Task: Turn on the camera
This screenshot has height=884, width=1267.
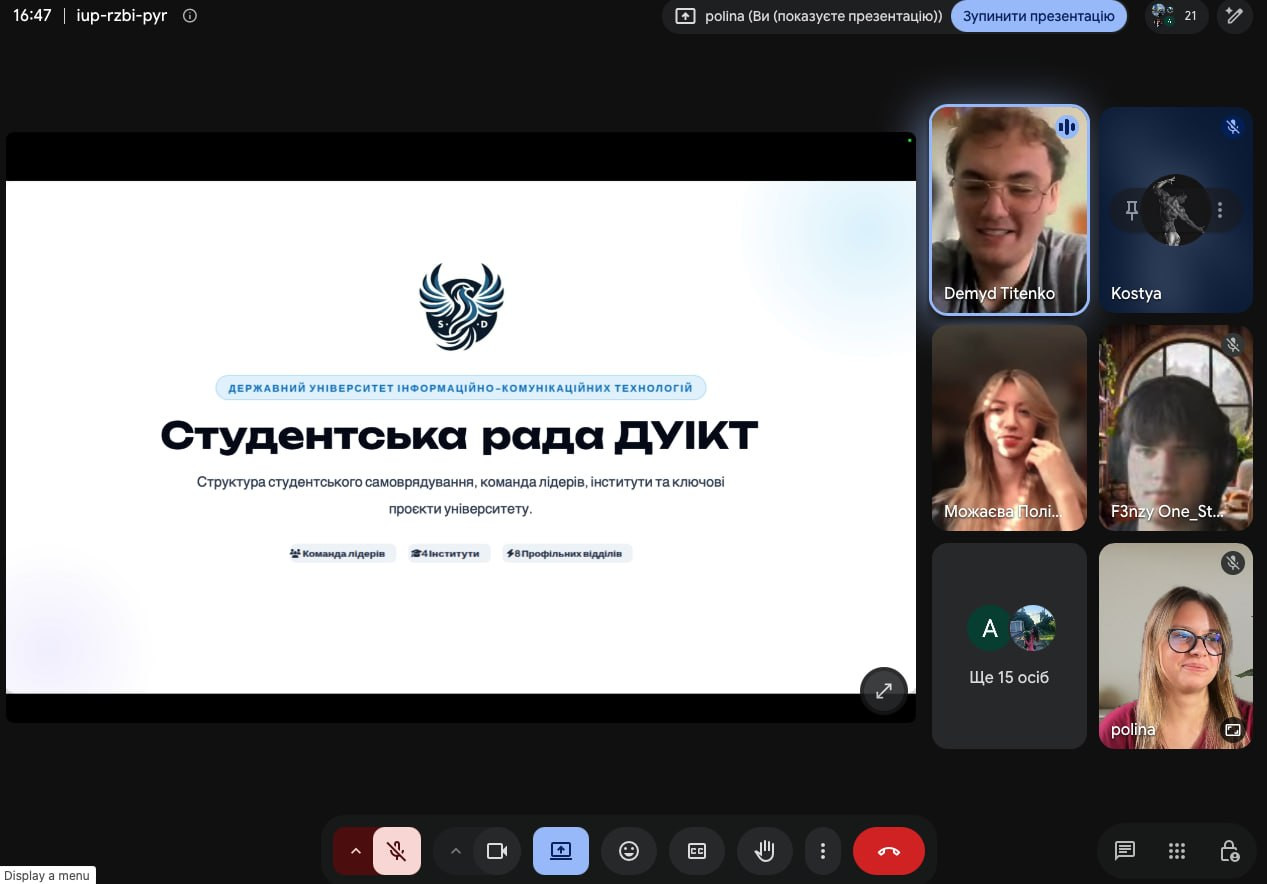Action: point(497,851)
